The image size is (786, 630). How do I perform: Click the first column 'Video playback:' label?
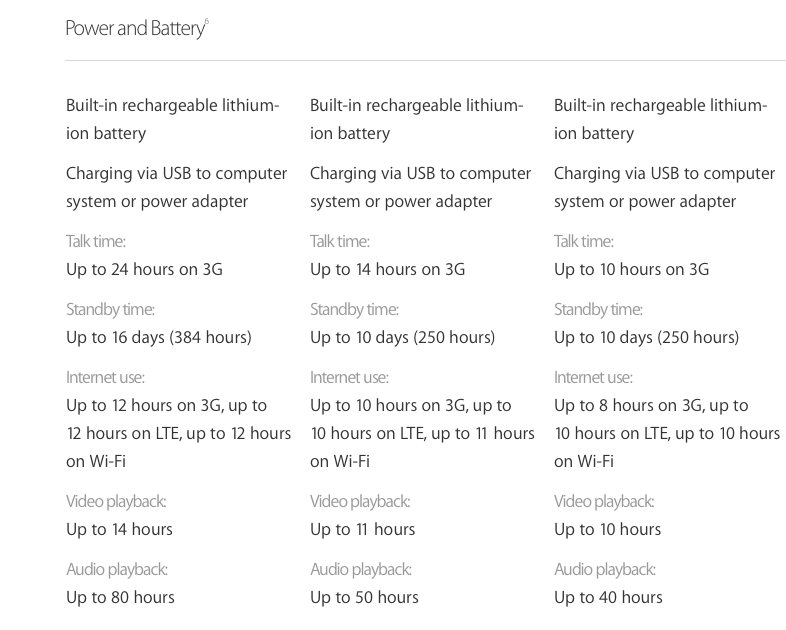116,501
